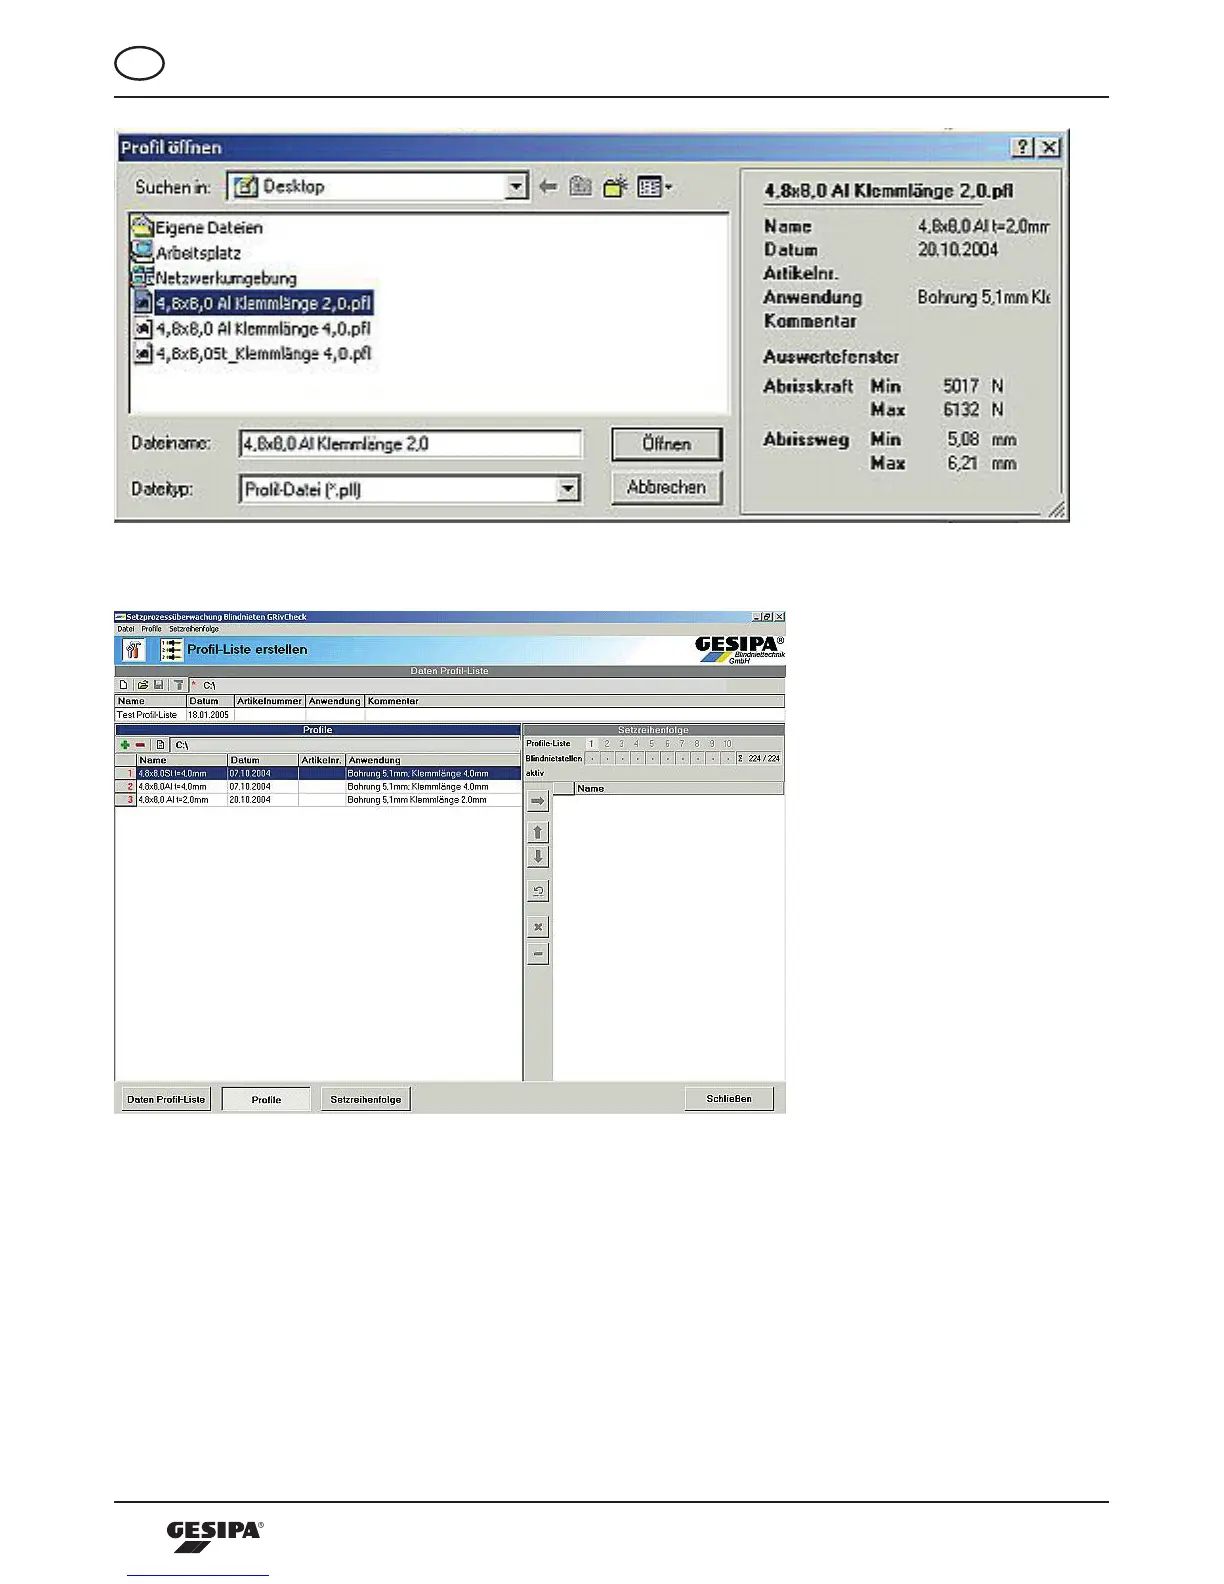Switch to Profile bottom tab
This screenshot has height=1584, width=1224.
pos(266,1099)
